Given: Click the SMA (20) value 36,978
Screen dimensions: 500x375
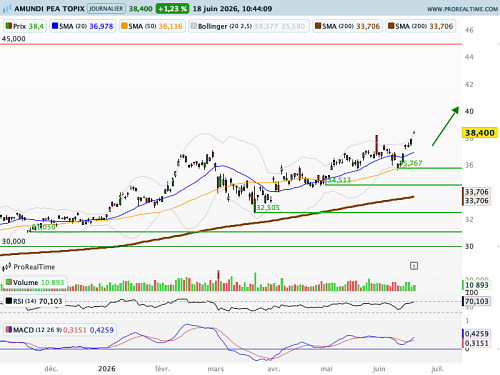Looking at the screenshot, I should (101, 26).
